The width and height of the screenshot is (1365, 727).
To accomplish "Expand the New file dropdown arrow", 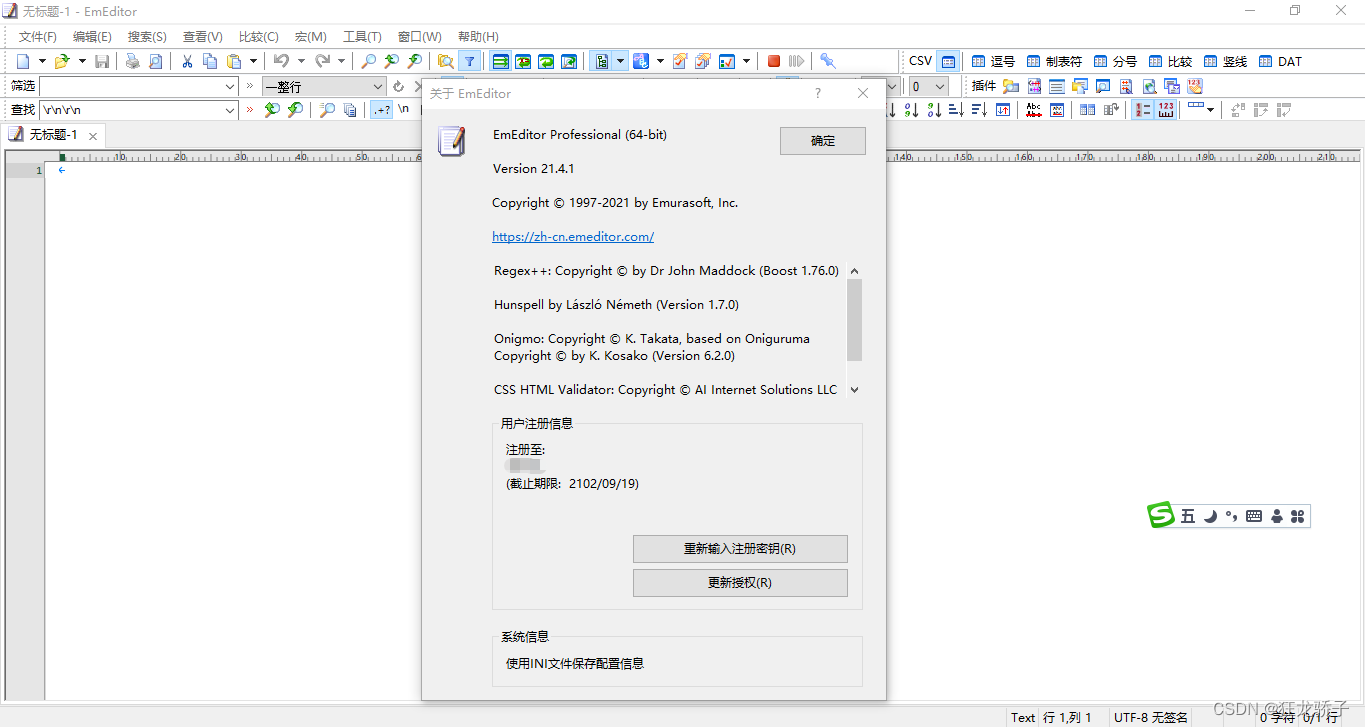I will [x=42, y=62].
